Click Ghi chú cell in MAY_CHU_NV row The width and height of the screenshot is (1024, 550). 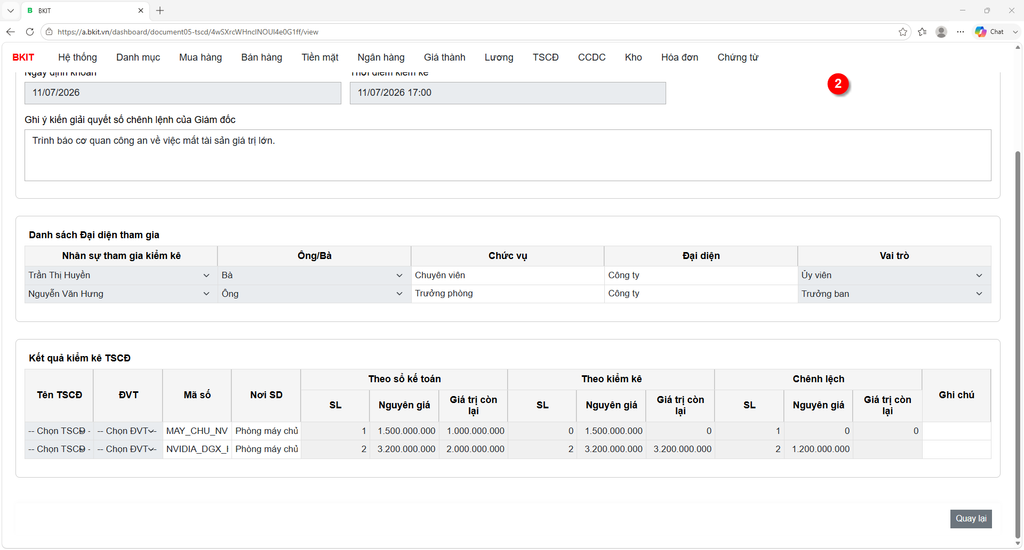click(957, 430)
